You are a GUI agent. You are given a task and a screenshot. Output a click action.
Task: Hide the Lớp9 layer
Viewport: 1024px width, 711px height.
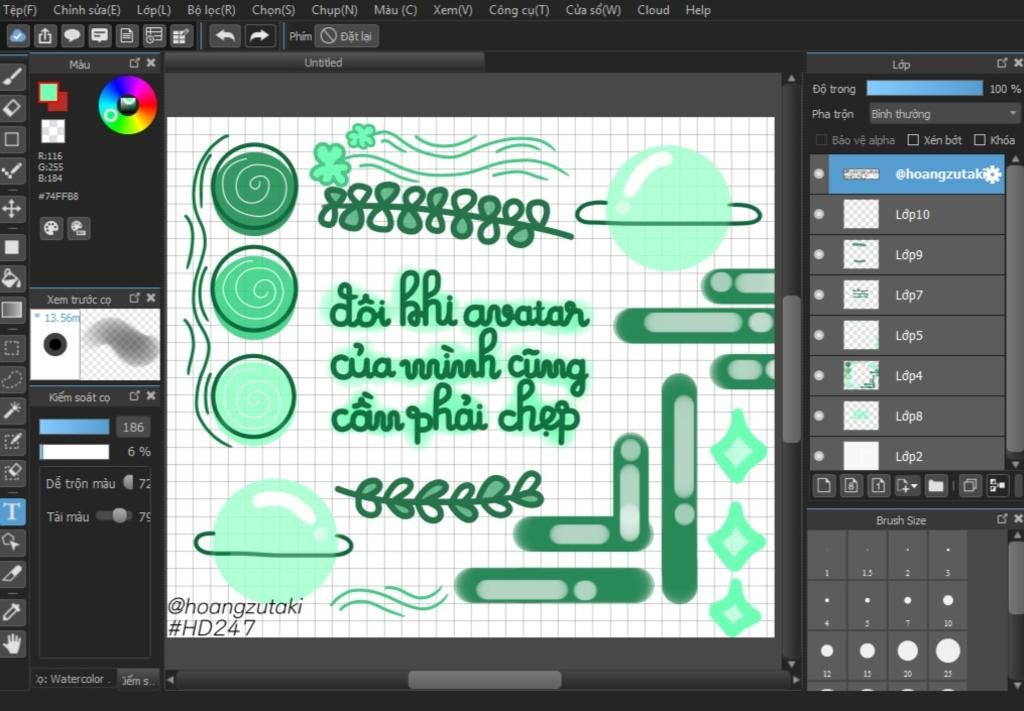coord(819,255)
